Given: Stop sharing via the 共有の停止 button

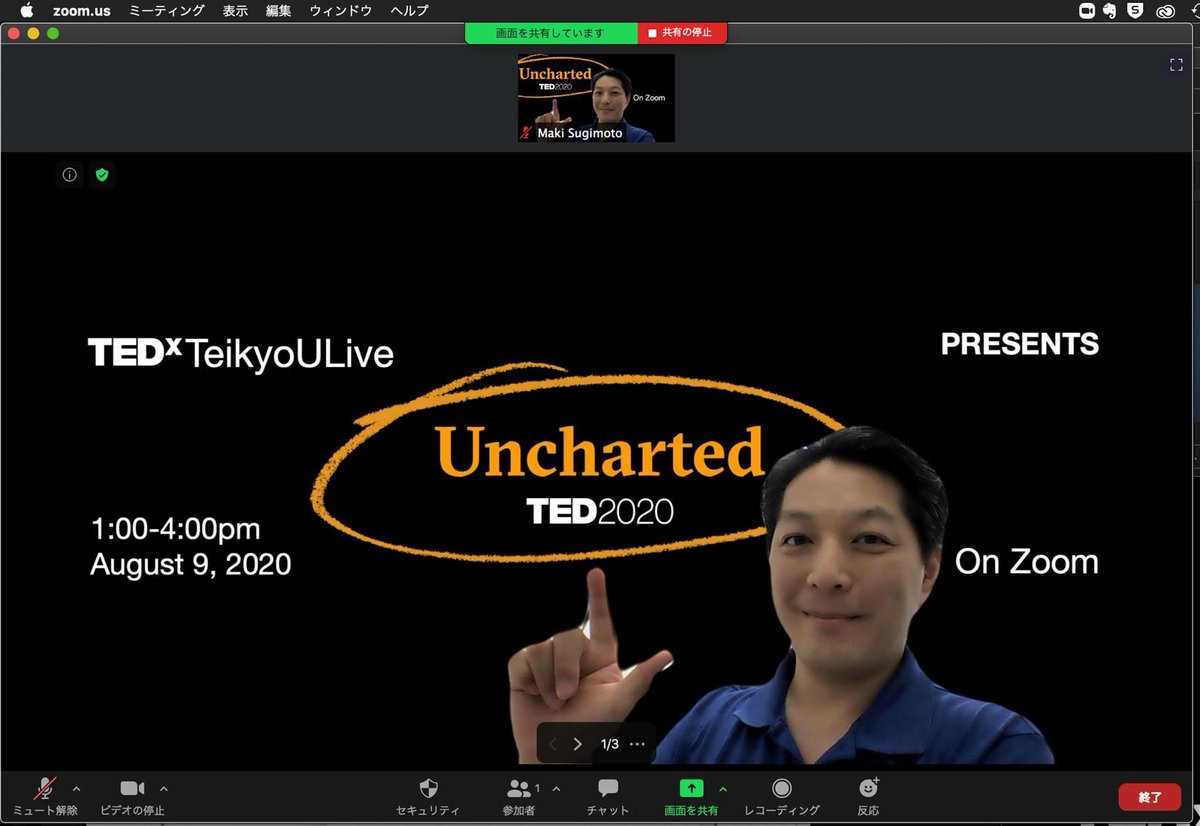Looking at the screenshot, I should point(683,33).
